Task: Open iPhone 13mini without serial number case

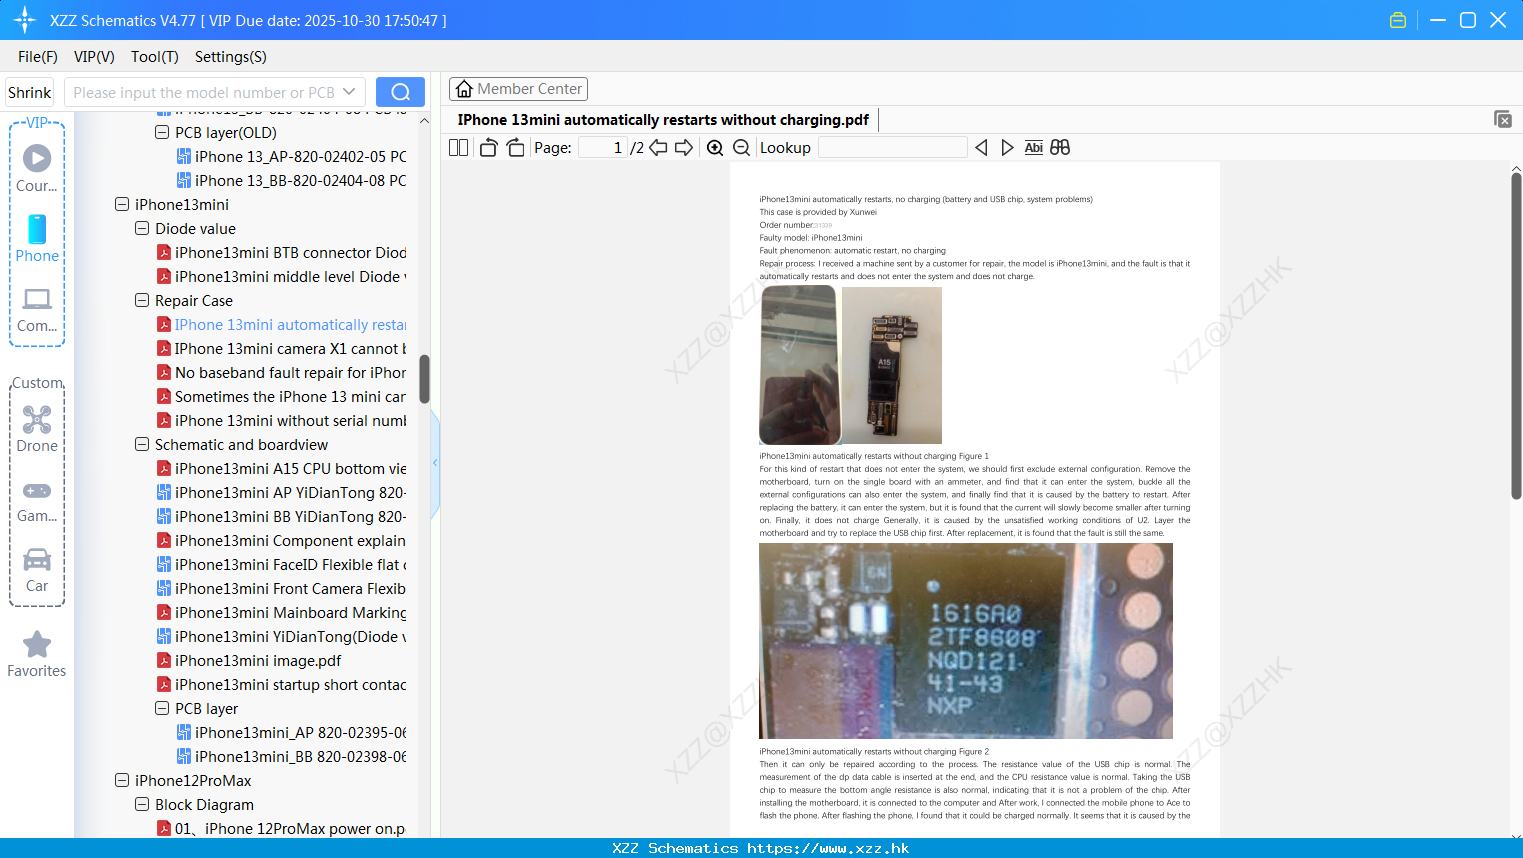Action: click(x=281, y=420)
